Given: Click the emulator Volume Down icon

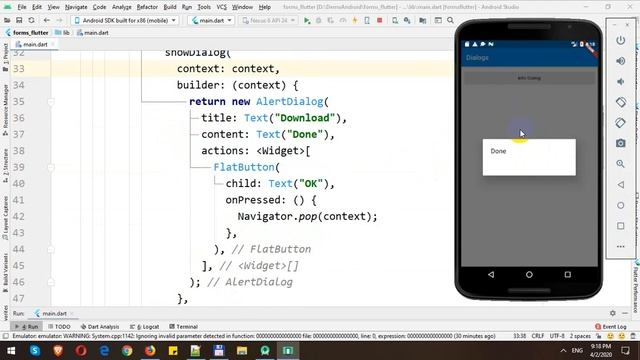Looking at the screenshot, I should pyautogui.click(x=620, y=82).
